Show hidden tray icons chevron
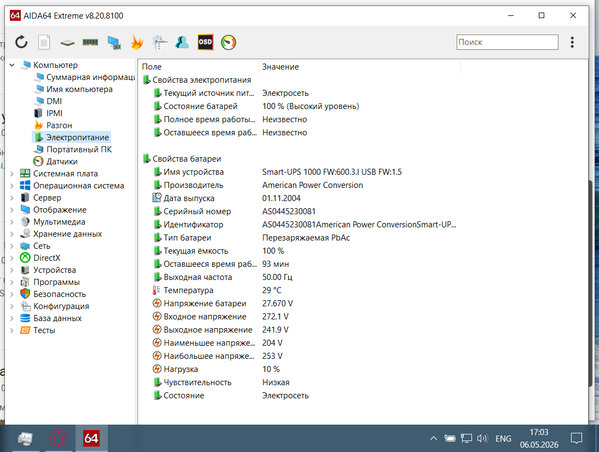This screenshot has width=599, height=452. click(x=433, y=438)
